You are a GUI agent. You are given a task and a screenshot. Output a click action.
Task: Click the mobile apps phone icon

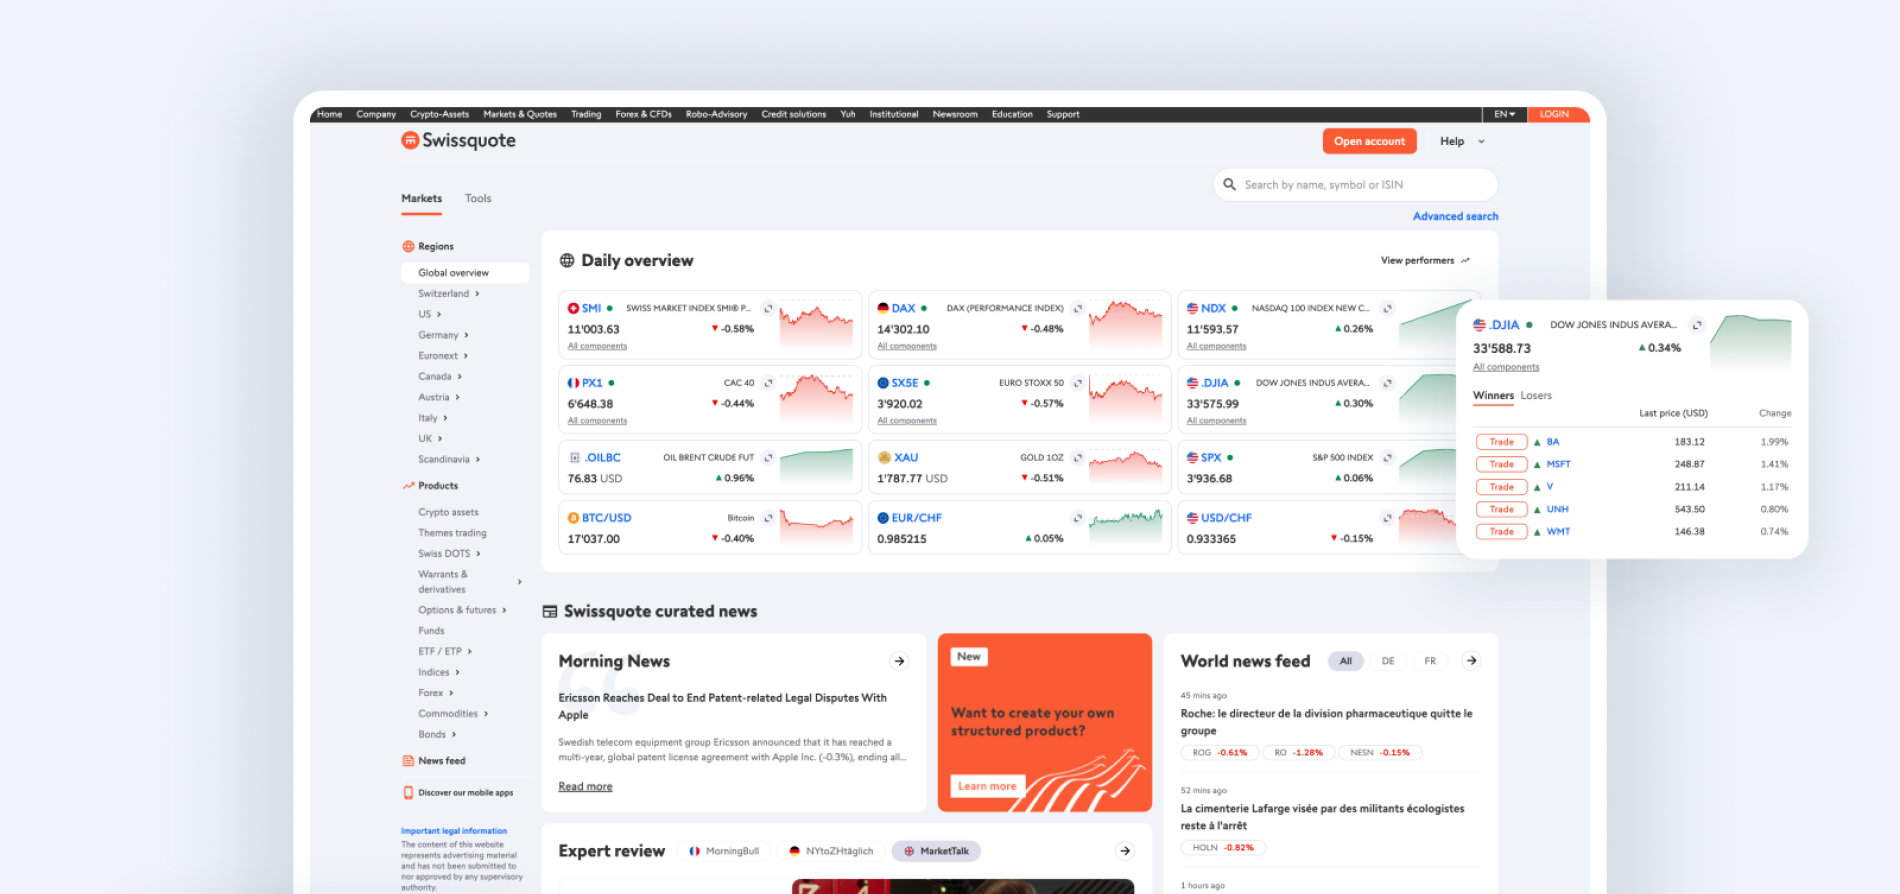coord(408,792)
